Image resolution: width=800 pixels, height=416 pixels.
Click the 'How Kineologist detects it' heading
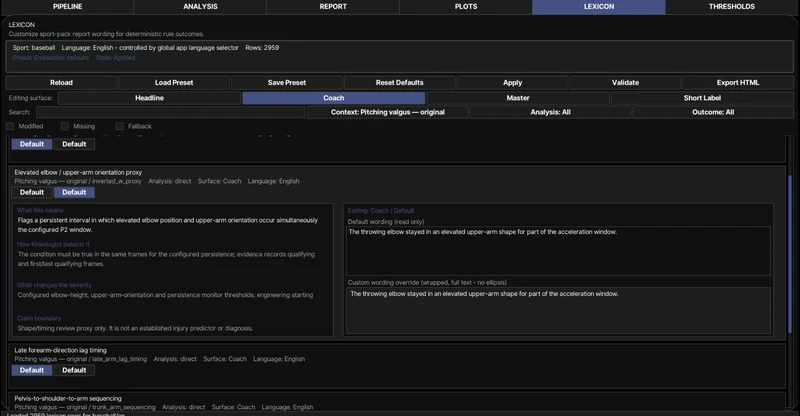(x=53, y=244)
